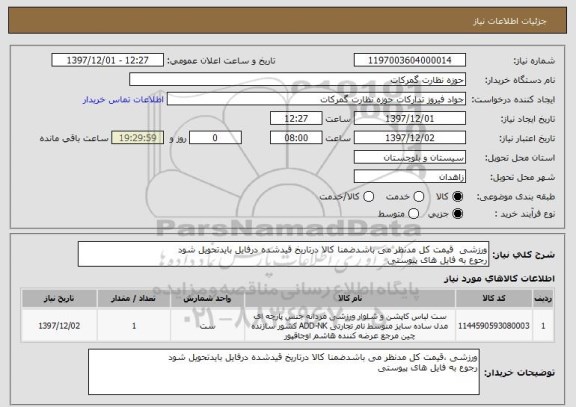Click the need date cell 1397/12/02

[x=59, y=326]
